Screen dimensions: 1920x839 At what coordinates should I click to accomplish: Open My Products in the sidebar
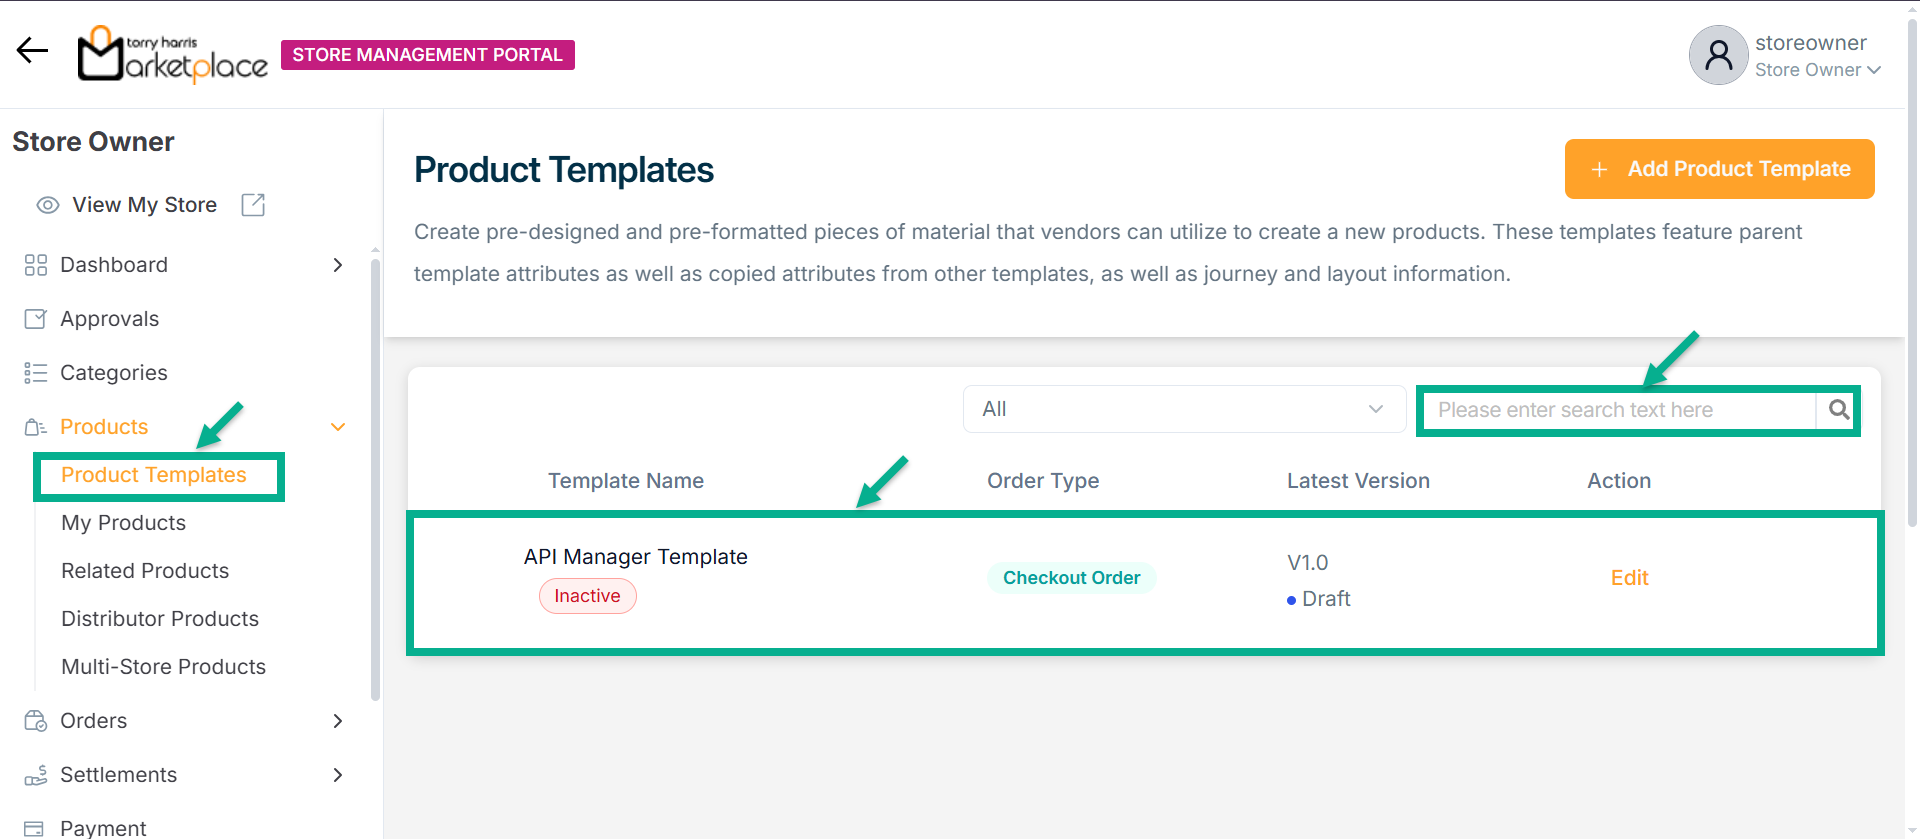pos(124,523)
